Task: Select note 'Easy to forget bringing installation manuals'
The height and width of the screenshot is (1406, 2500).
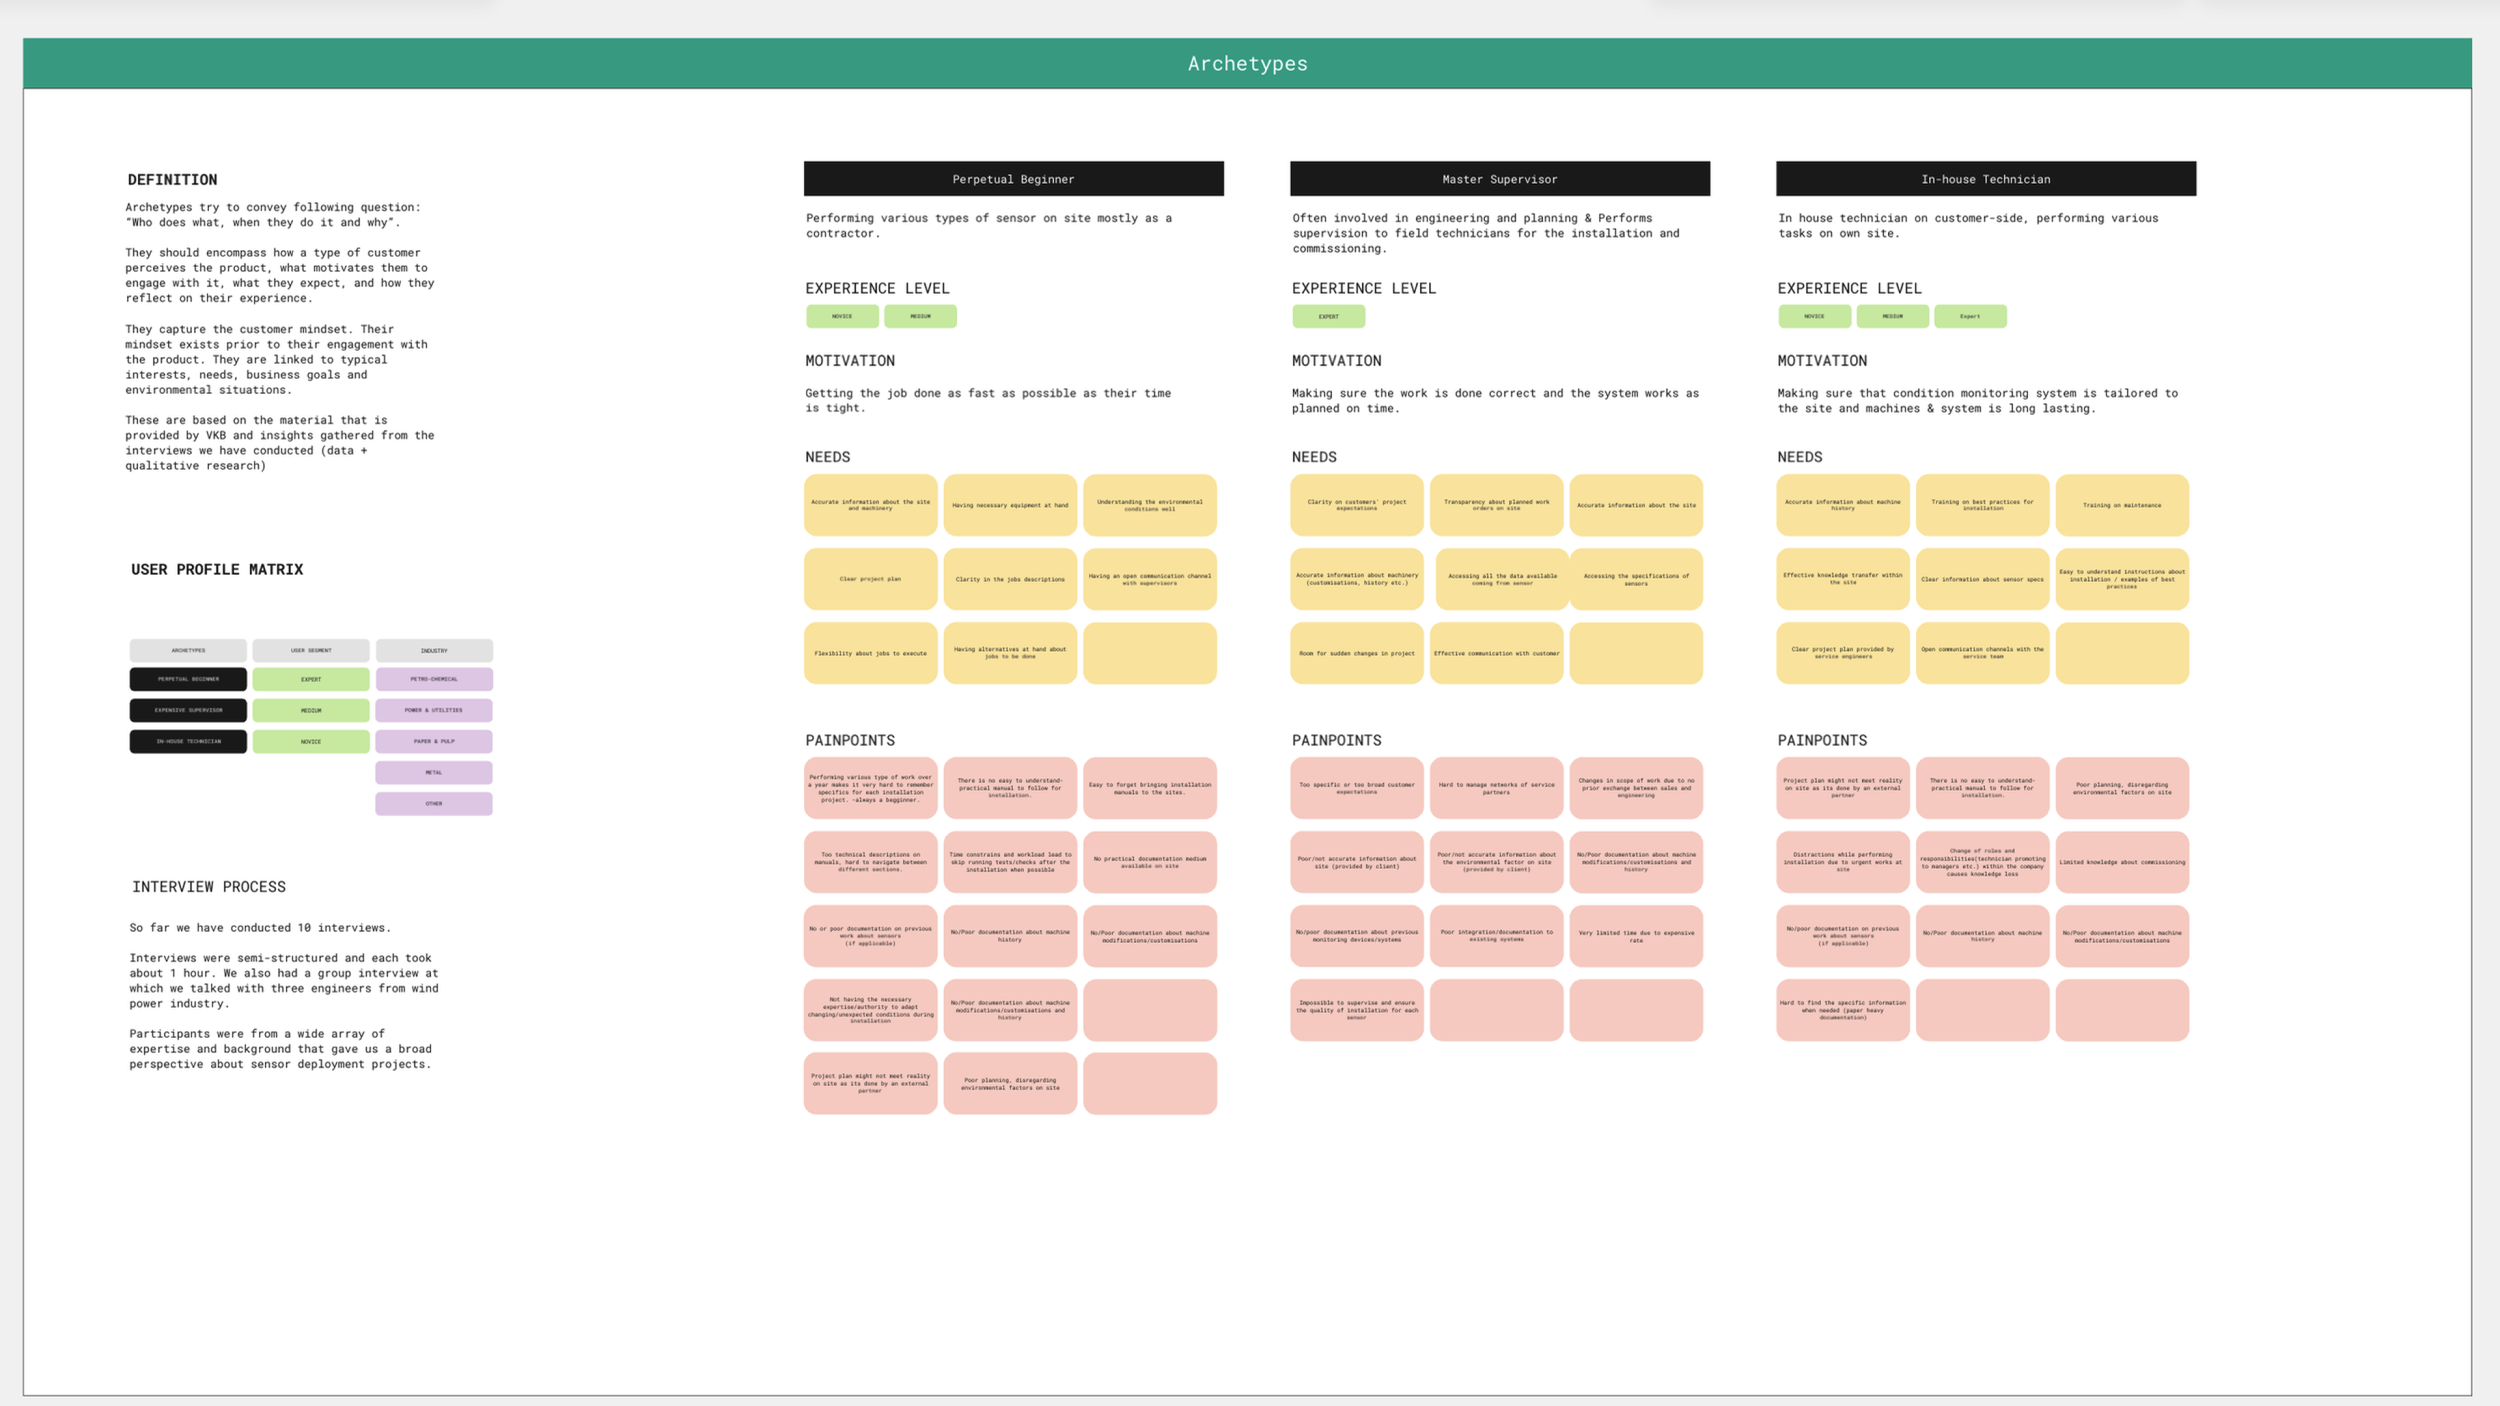Action: (x=1150, y=788)
